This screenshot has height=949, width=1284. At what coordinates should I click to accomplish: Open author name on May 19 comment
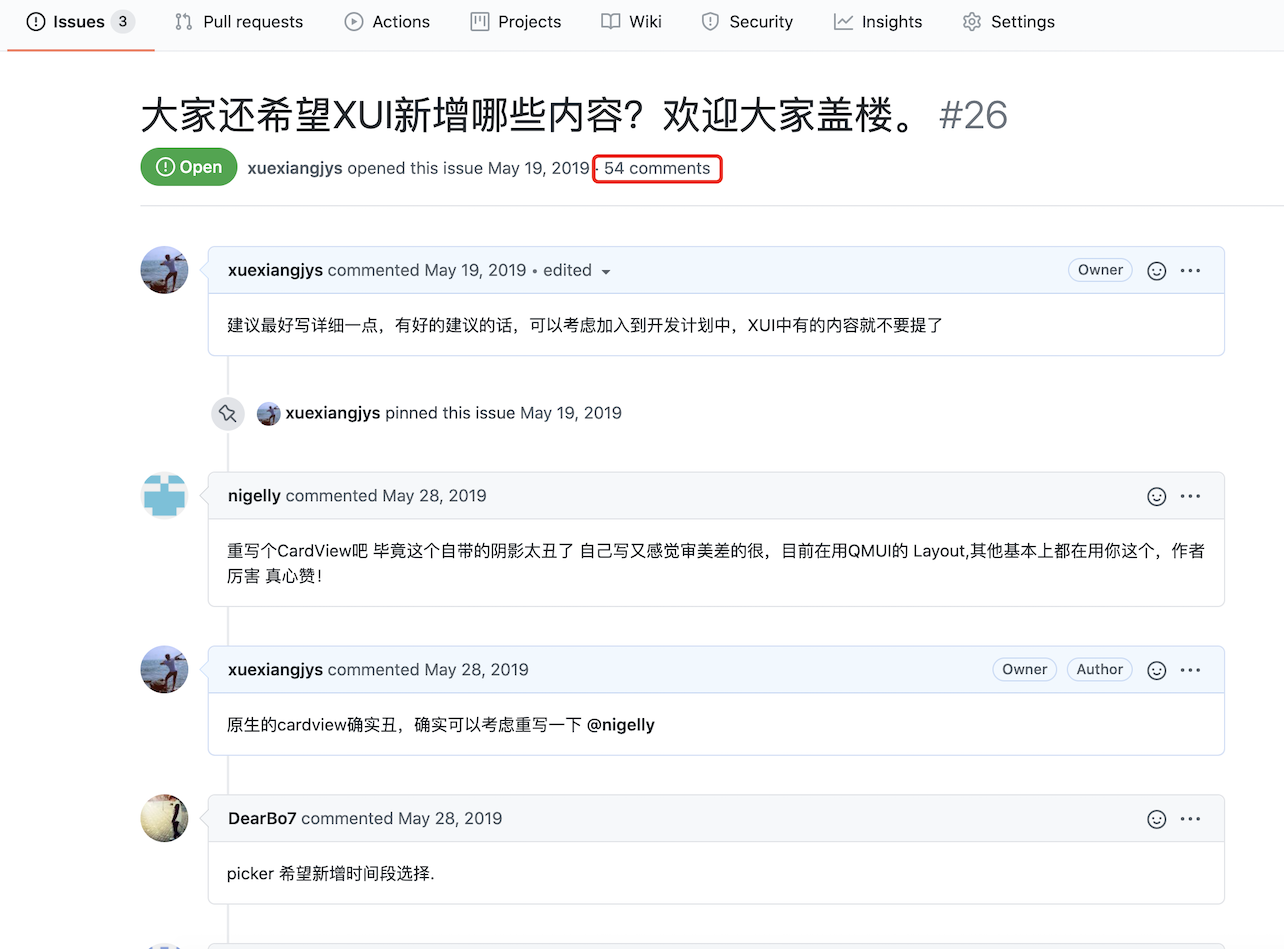(275, 270)
